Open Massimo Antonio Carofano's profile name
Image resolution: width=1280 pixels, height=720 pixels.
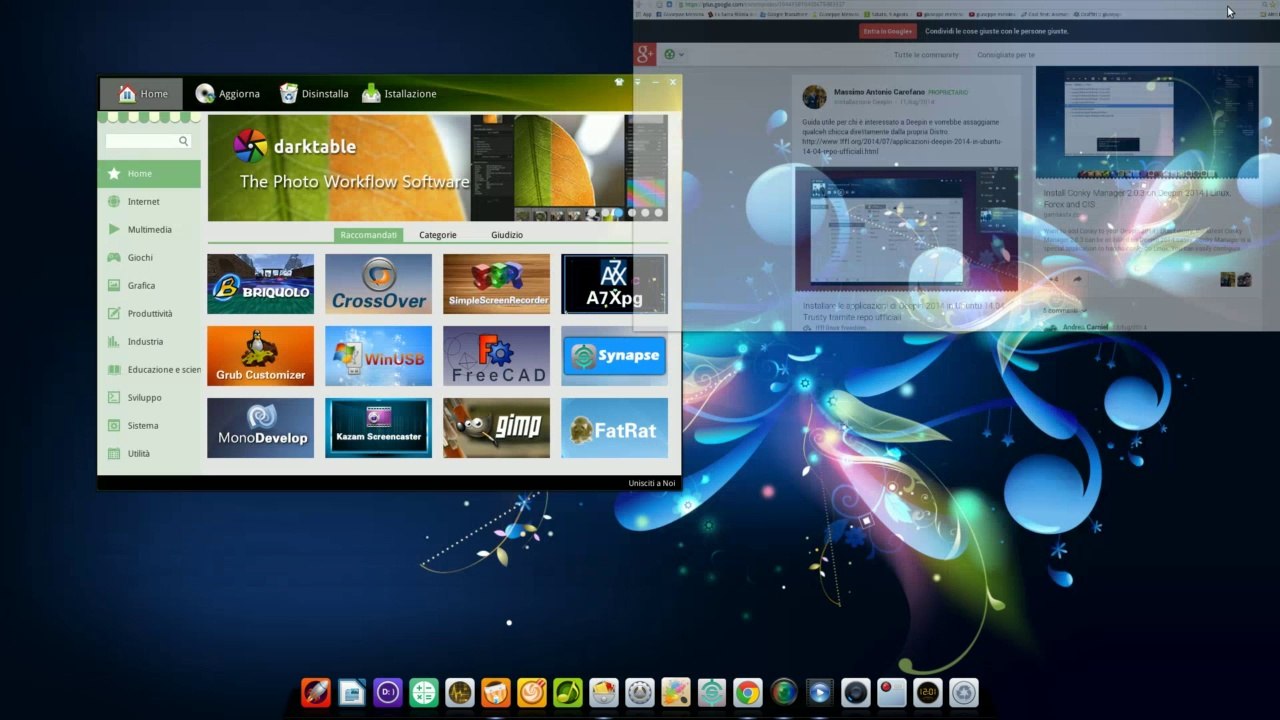click(880, 92)
